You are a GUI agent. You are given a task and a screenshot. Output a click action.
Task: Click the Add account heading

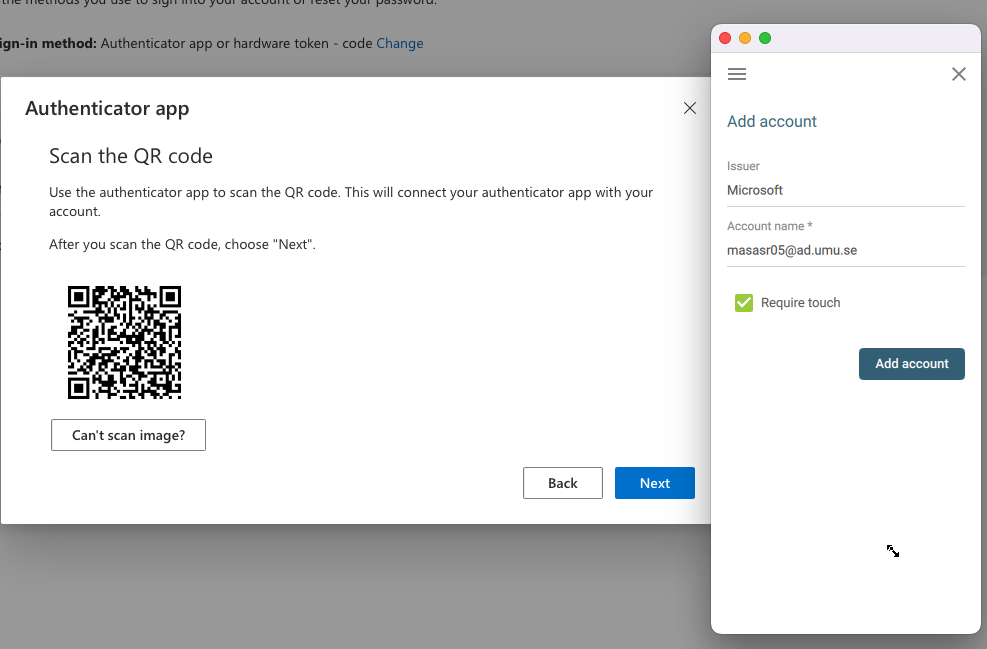tap(772, 121)
